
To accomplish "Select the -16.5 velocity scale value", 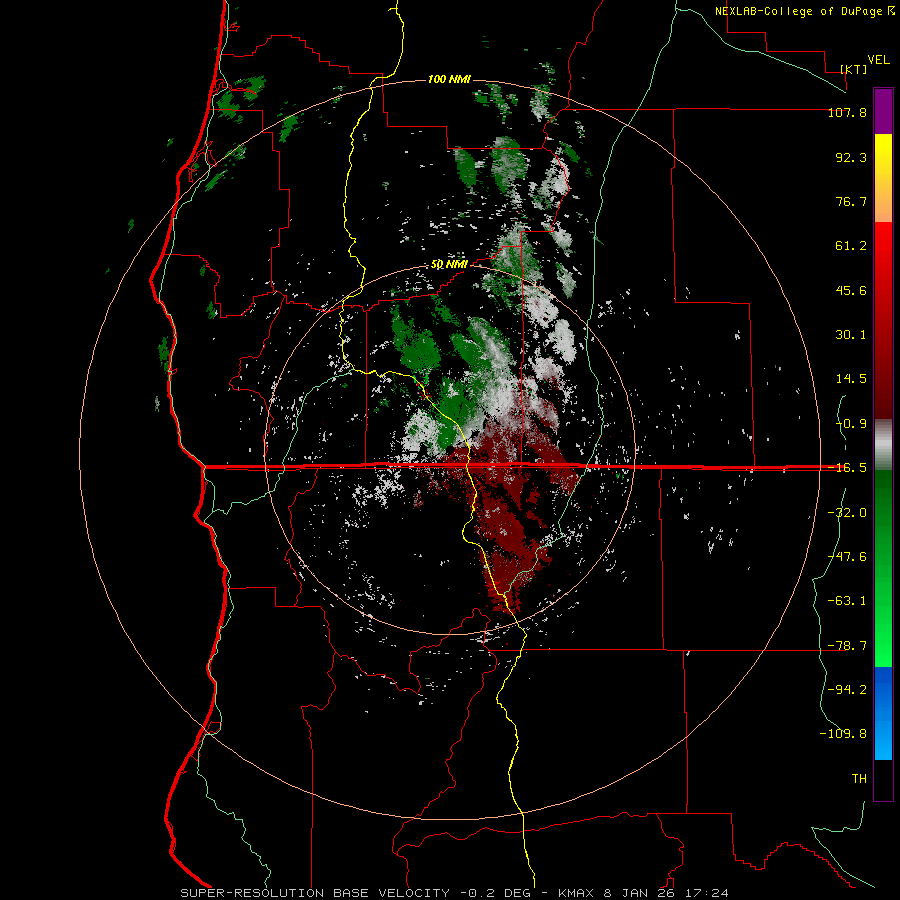I will coord(847,468).
